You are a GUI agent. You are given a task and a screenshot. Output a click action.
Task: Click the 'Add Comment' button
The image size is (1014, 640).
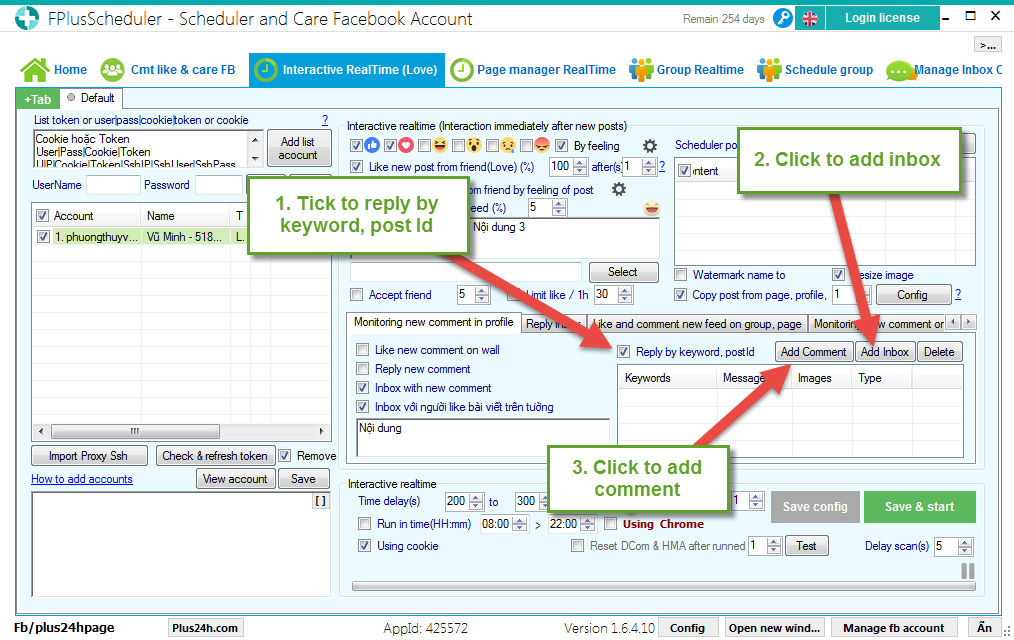pos(813,352)
